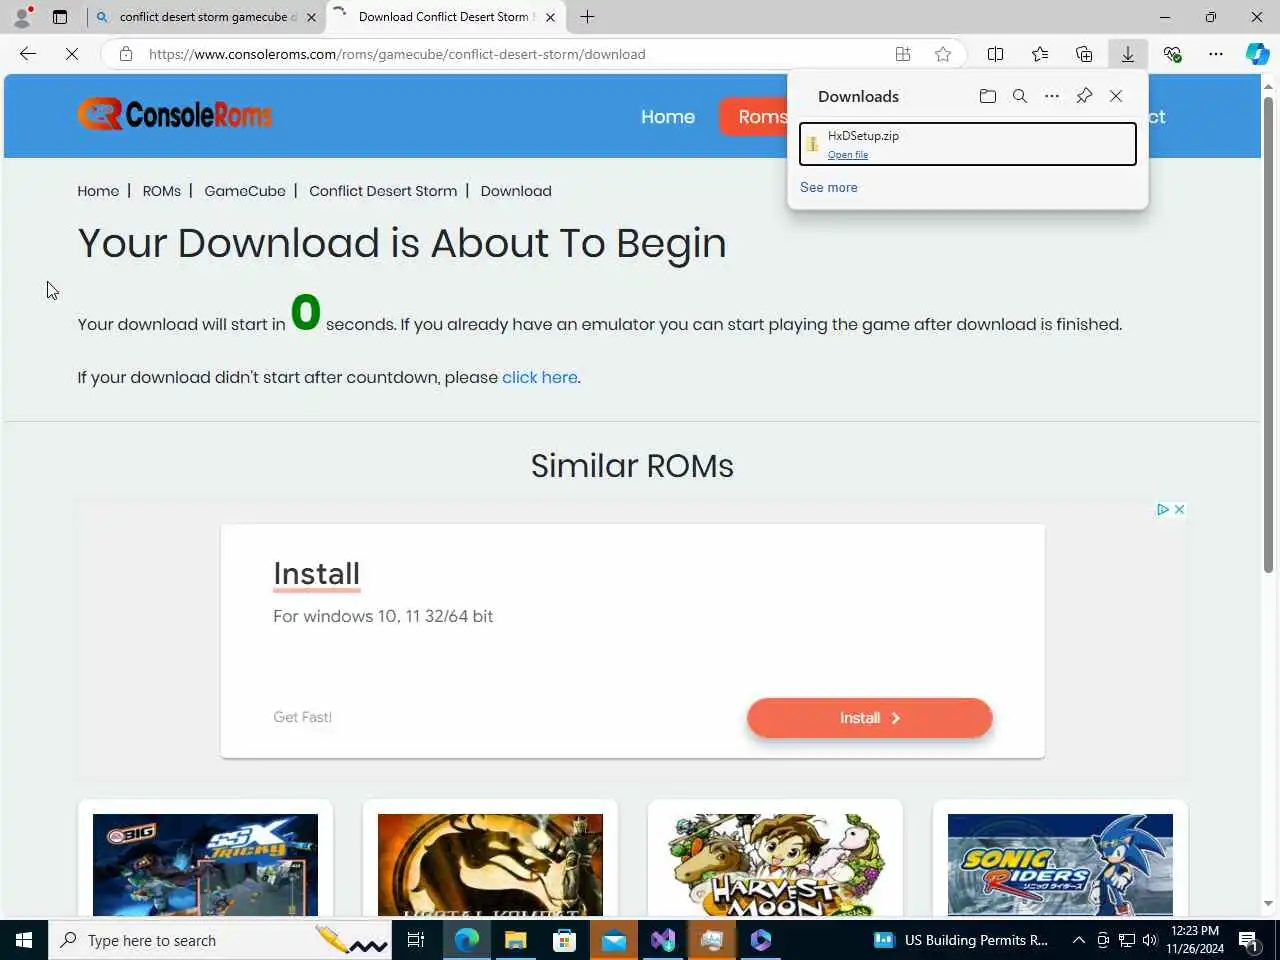Image resolution: width=1280 pixels, height=960 pixels.
Task: Open Microsoft Store from the taskbar
Action: [x=565, y=940]
